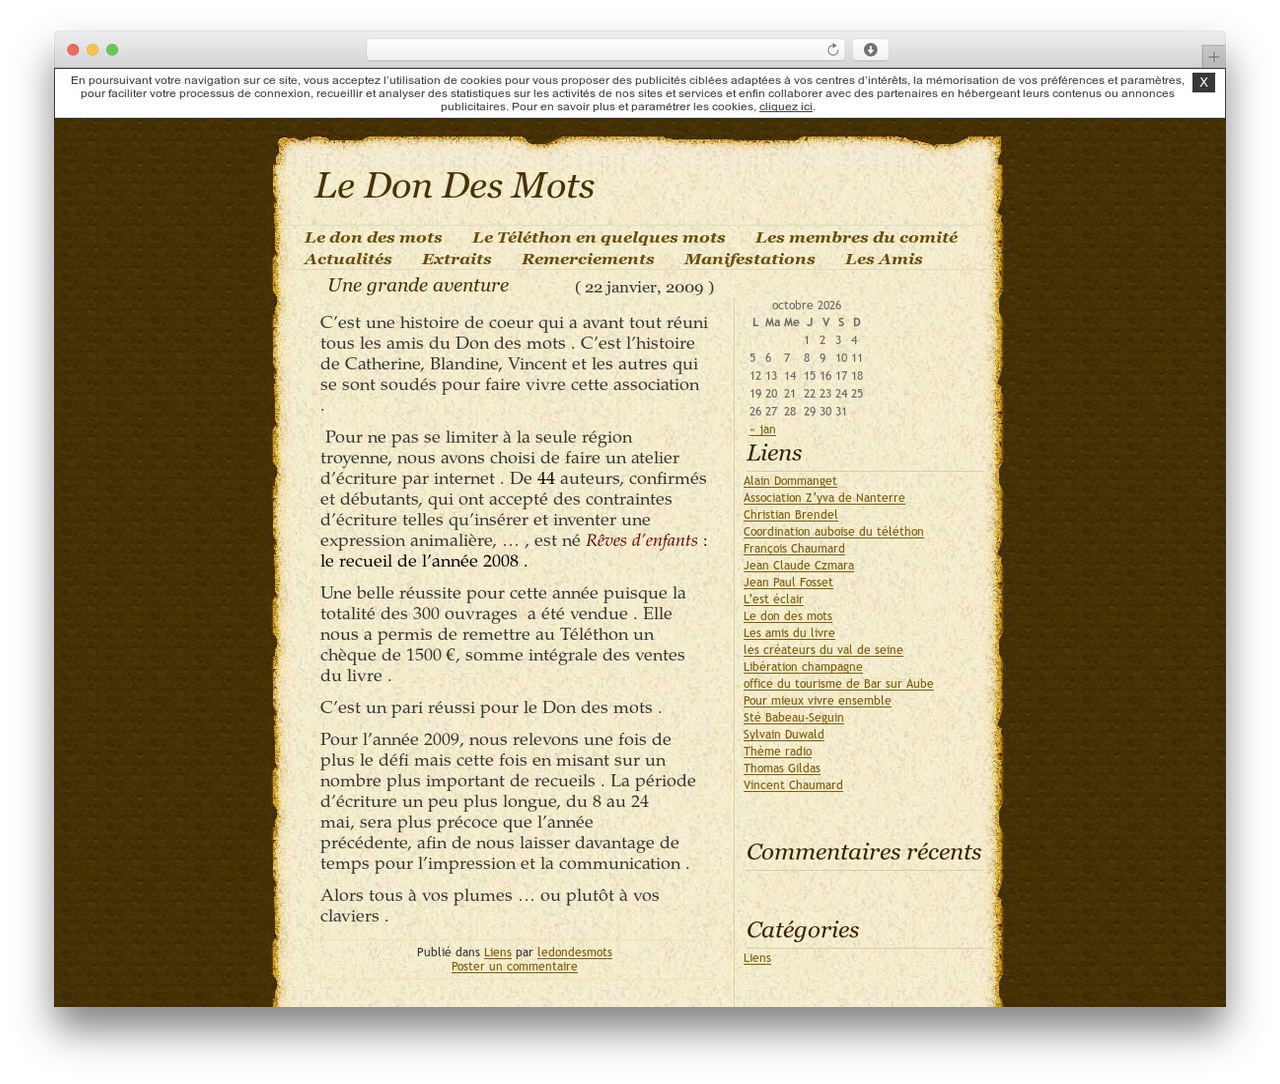
Task: Open the Remerciements menu item
Action: click(588, 260)
